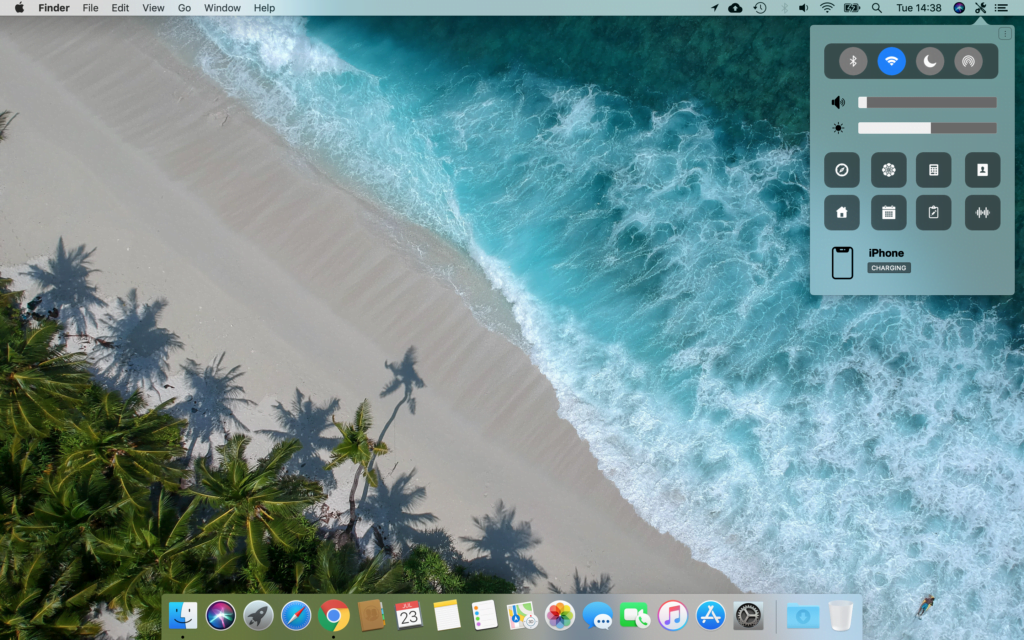Open Reminders from the Dock
The height and width of the screenshot is (640, 1024).
pyautogui.click(x=485, y=615)
